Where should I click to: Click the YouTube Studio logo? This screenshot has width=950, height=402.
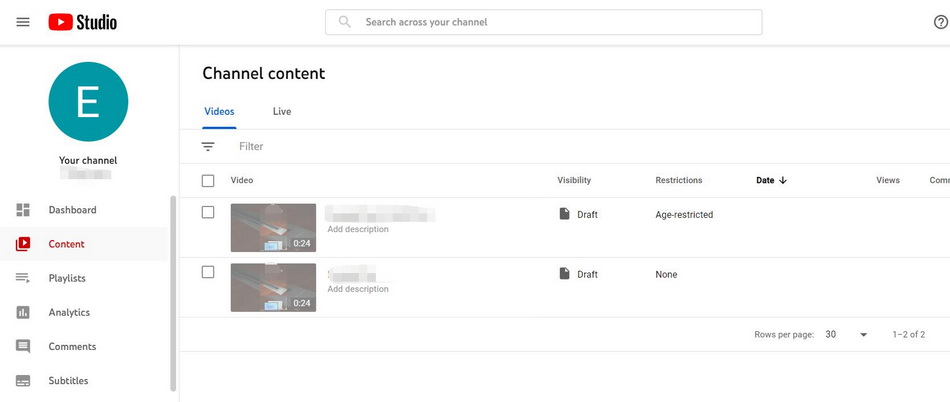tap(82, 22)
